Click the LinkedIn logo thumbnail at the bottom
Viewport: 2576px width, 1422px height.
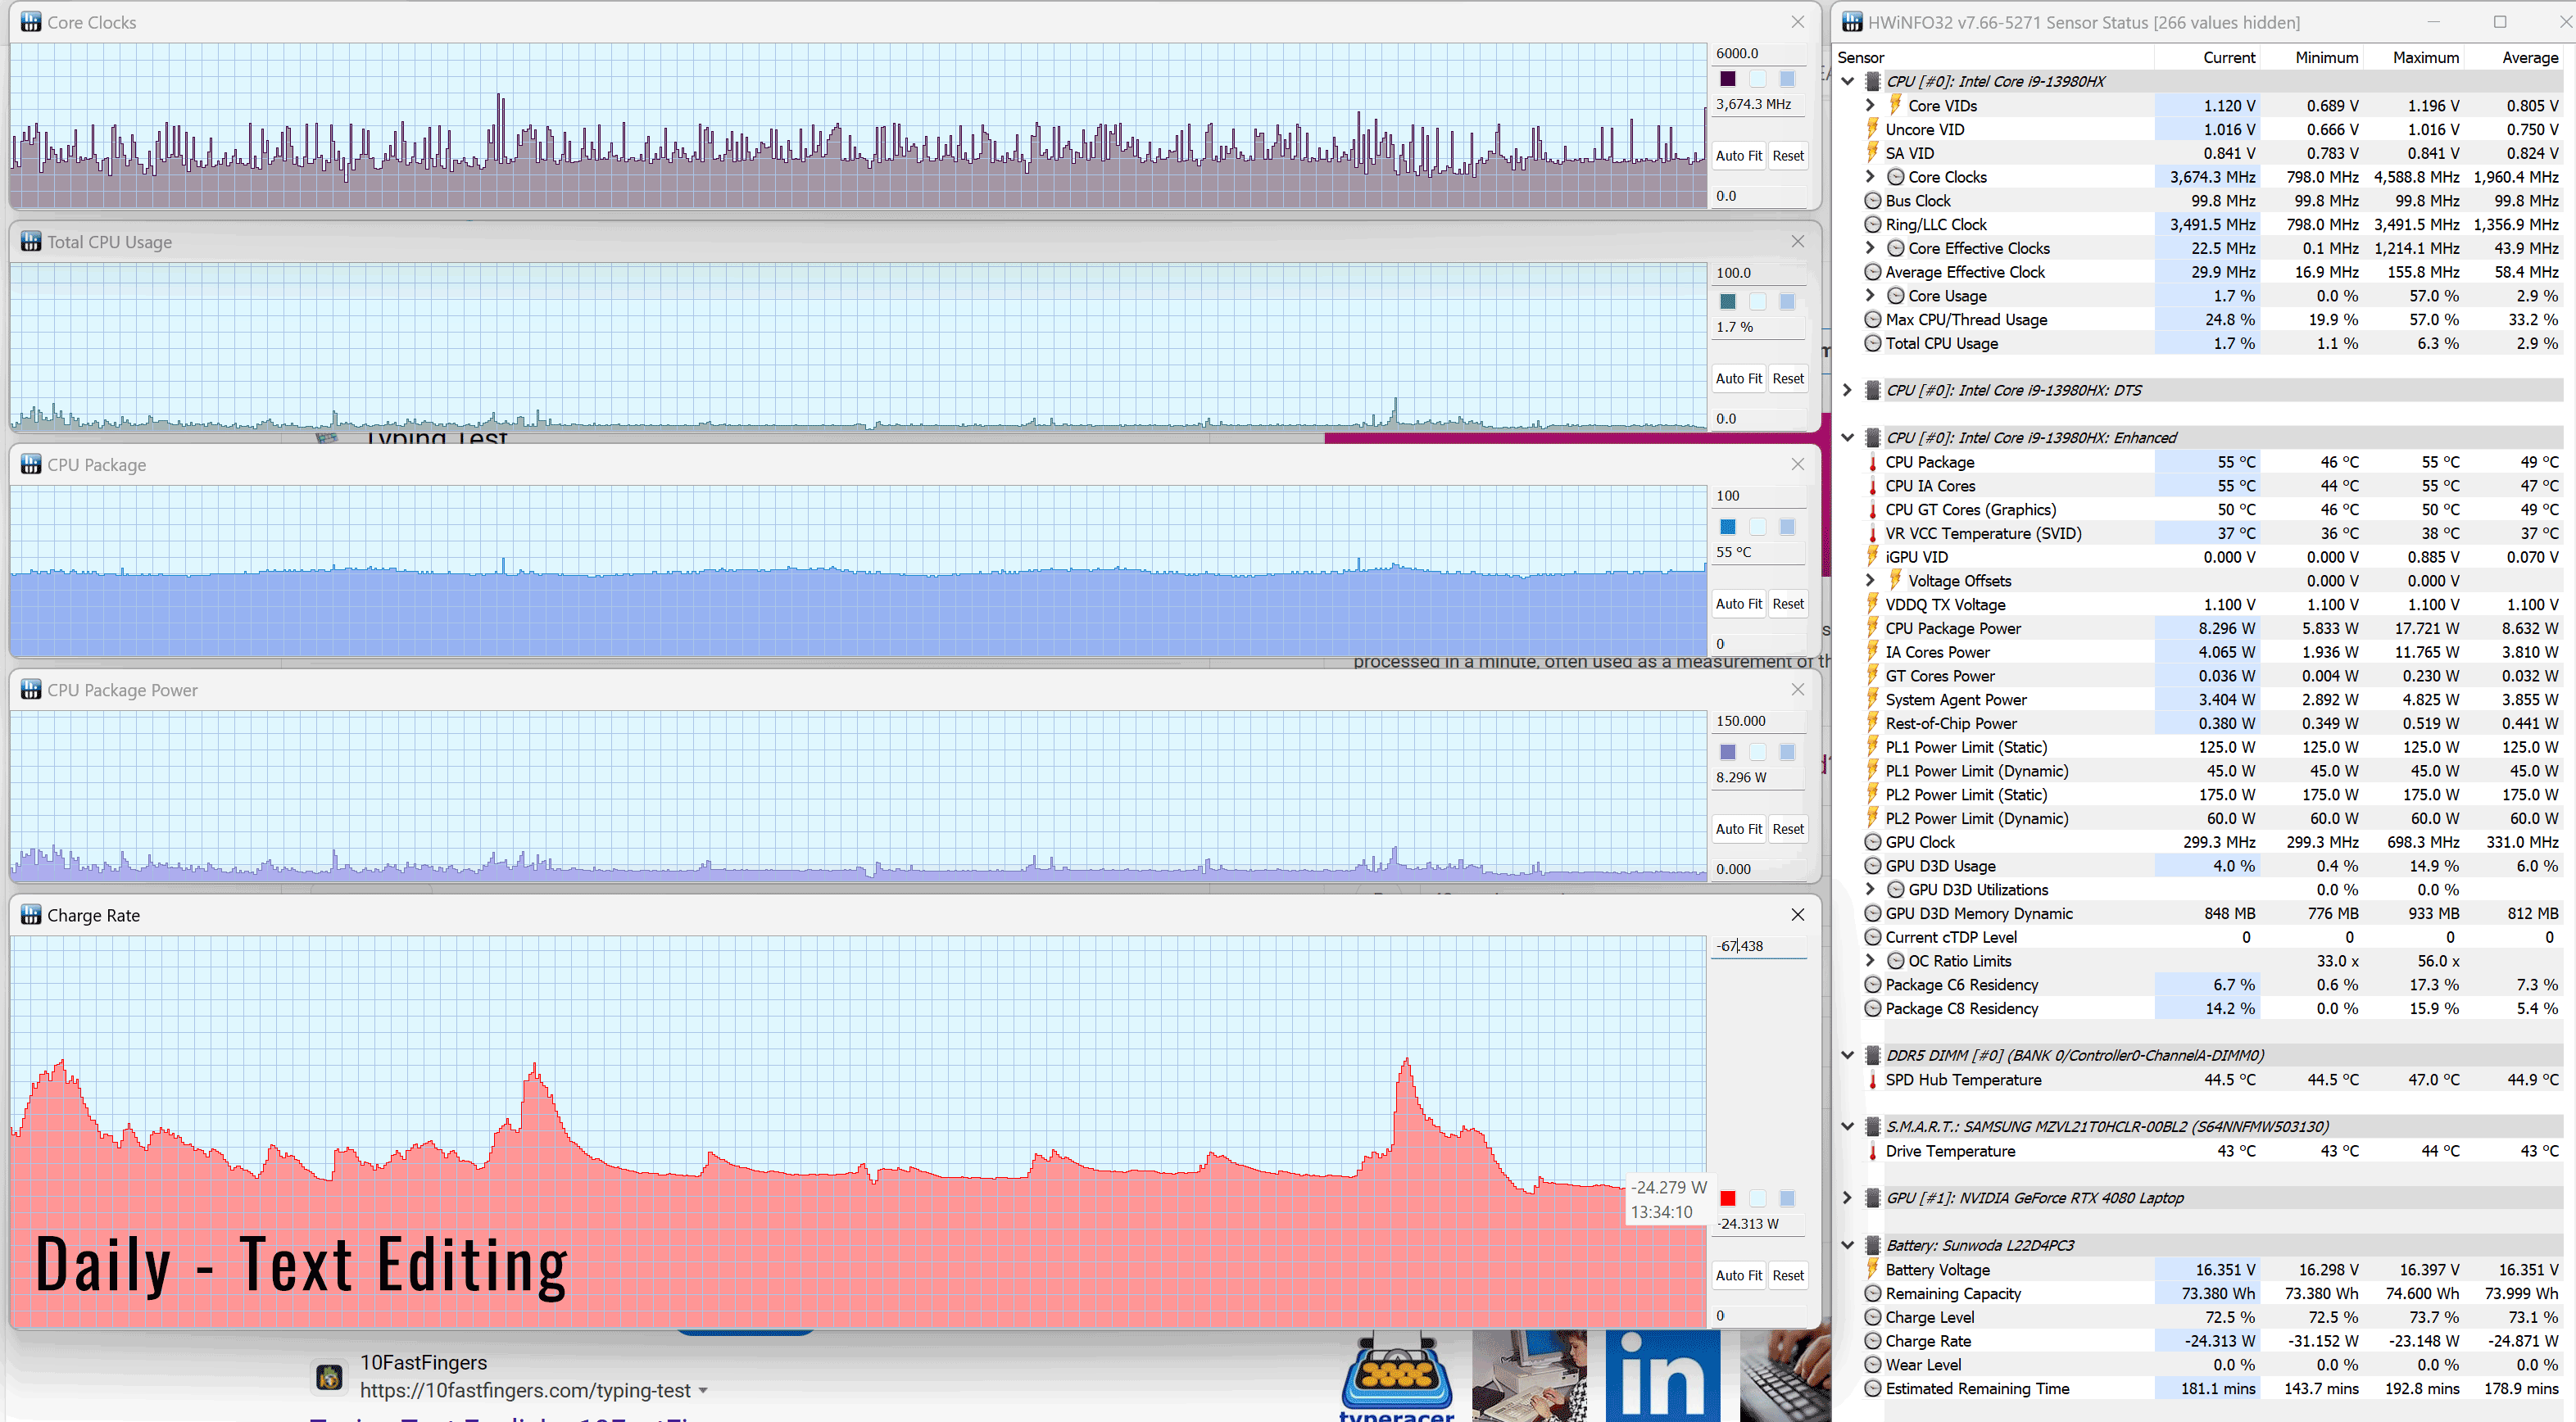tap(1663, 1378)
